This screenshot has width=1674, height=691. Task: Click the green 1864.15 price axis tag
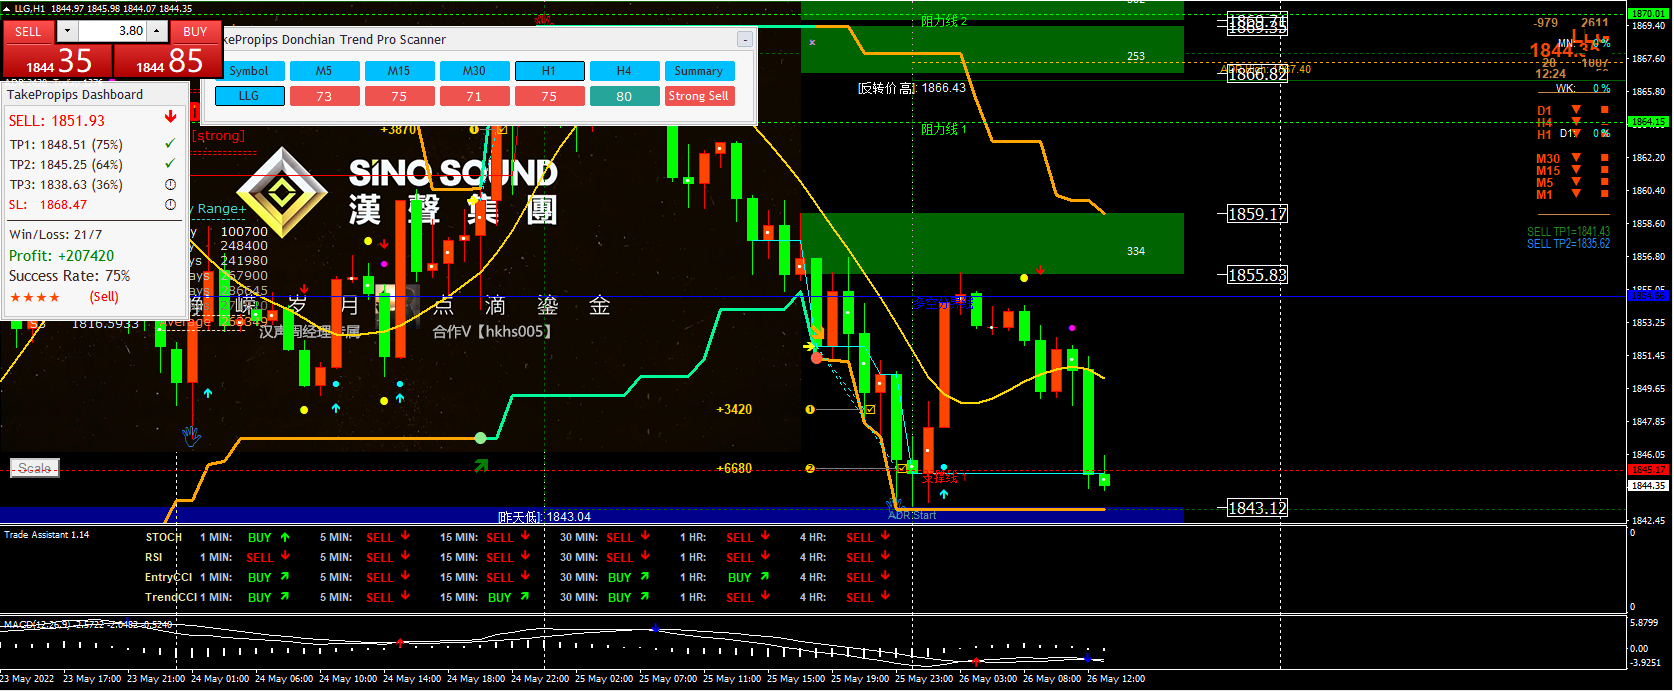[1648, 122]
